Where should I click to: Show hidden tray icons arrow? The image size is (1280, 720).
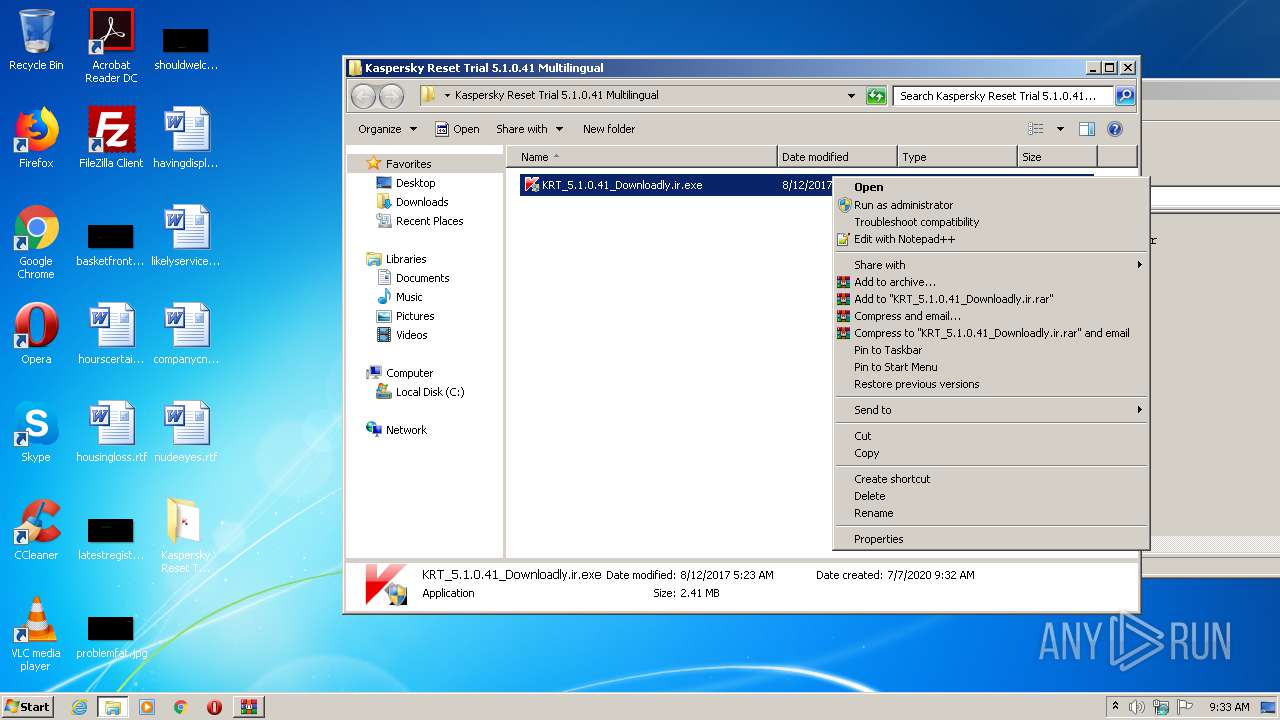point(1115,706)
